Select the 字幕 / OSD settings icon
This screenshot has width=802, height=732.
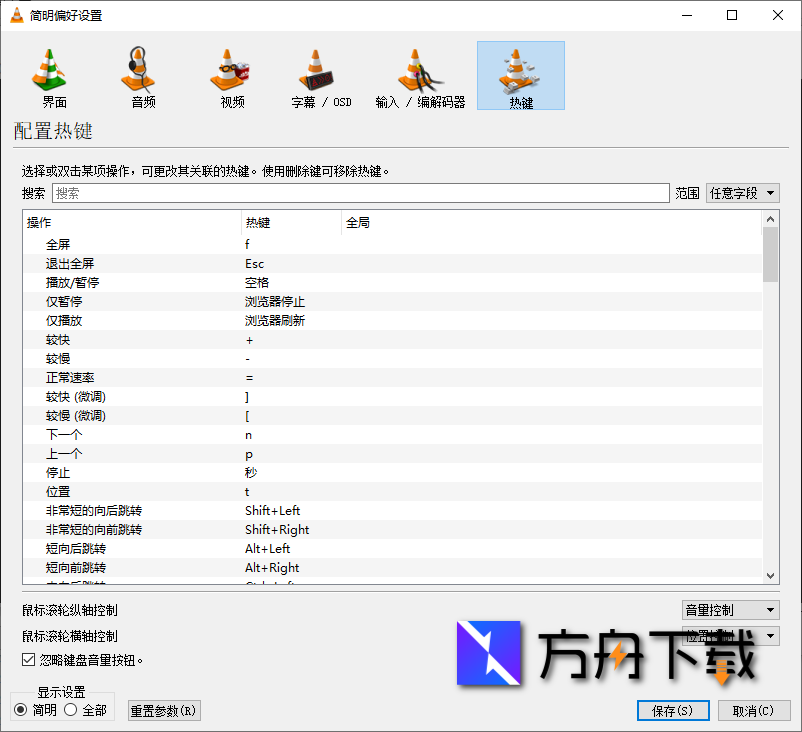319,75
